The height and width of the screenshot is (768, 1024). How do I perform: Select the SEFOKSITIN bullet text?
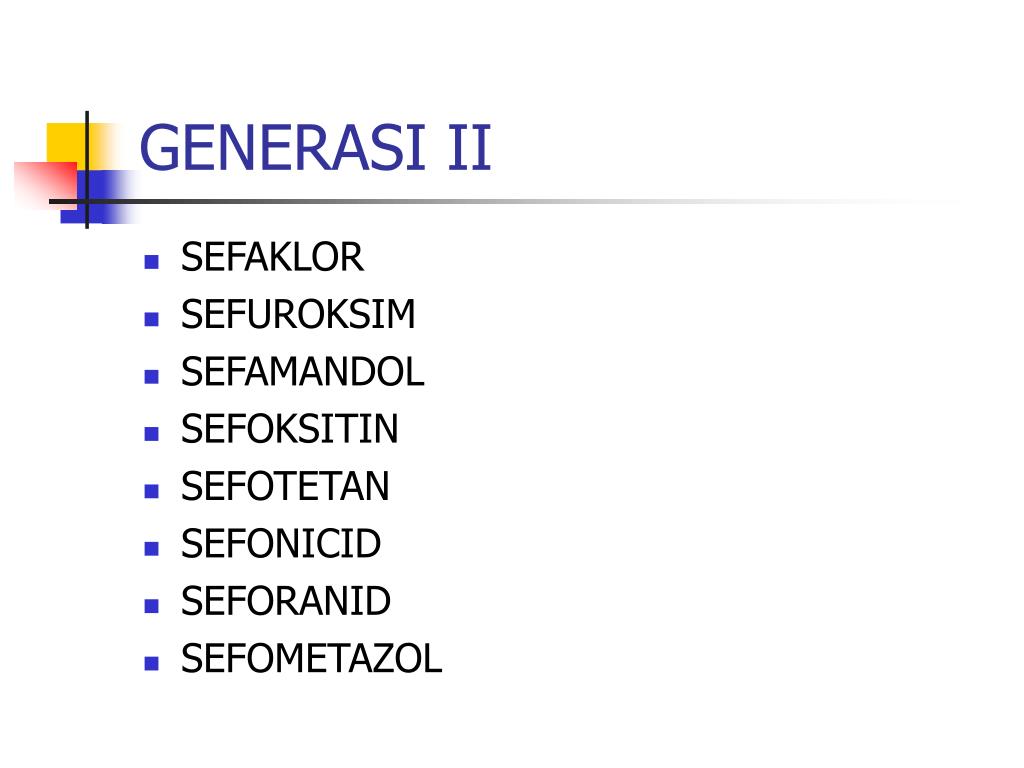(289, 429)
